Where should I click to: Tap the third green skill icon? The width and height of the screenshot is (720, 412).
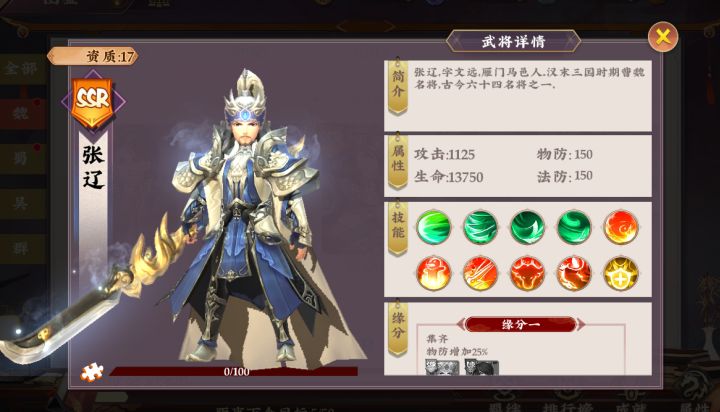(527, 227)
